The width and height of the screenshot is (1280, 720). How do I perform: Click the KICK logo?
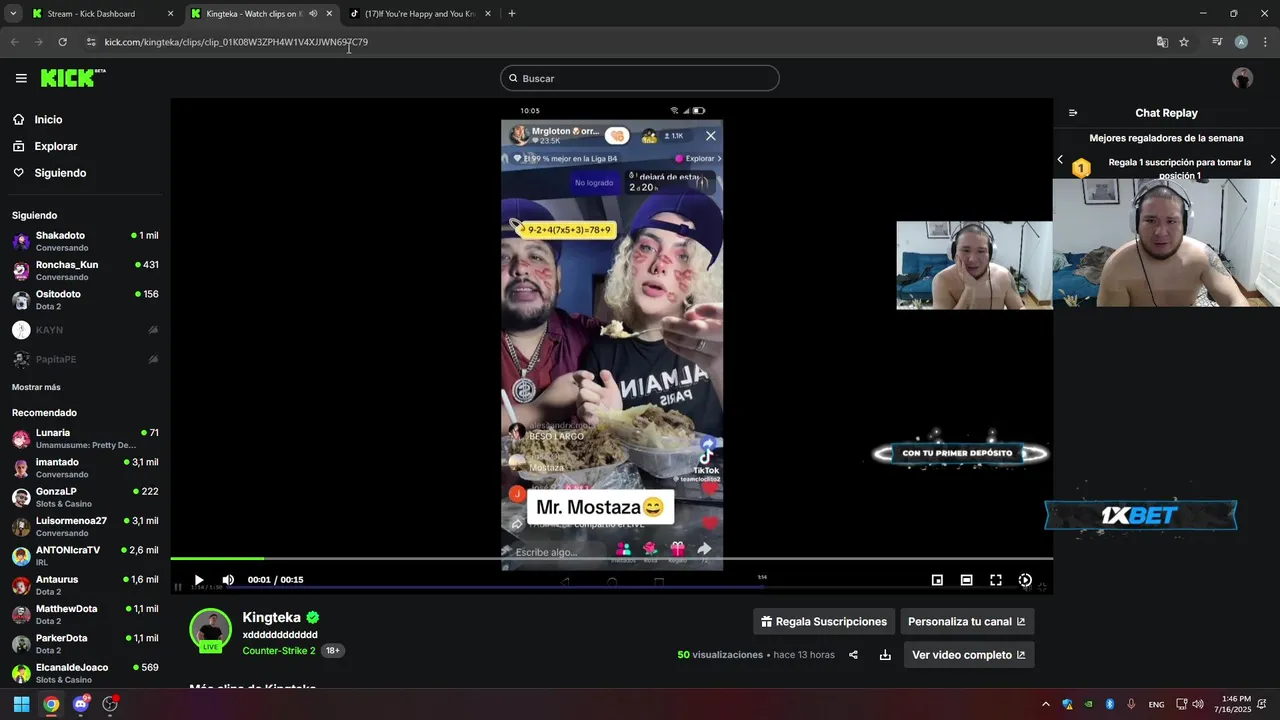pos(72,78)
